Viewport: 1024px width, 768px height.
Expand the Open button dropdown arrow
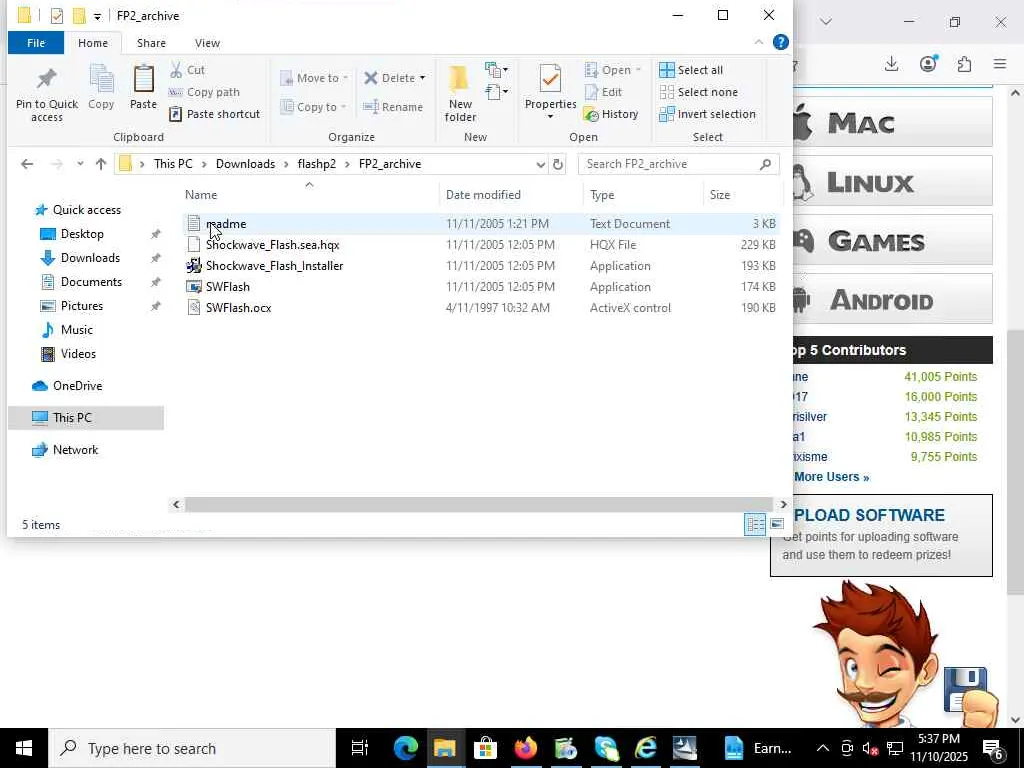coord(638,70)
